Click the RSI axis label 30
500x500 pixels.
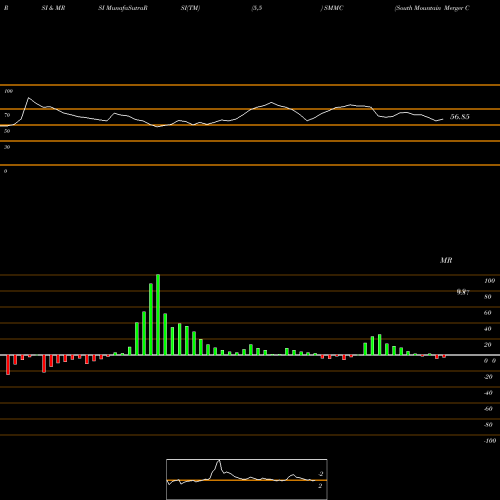click(7, 147)
